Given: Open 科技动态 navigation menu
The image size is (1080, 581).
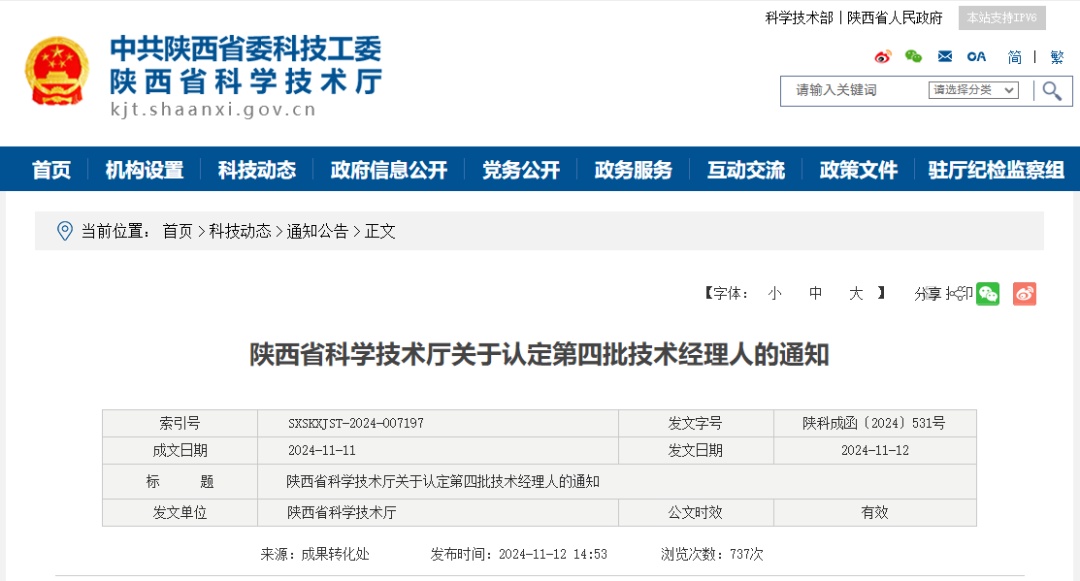Looking at the screenshot, I should 257,170.
